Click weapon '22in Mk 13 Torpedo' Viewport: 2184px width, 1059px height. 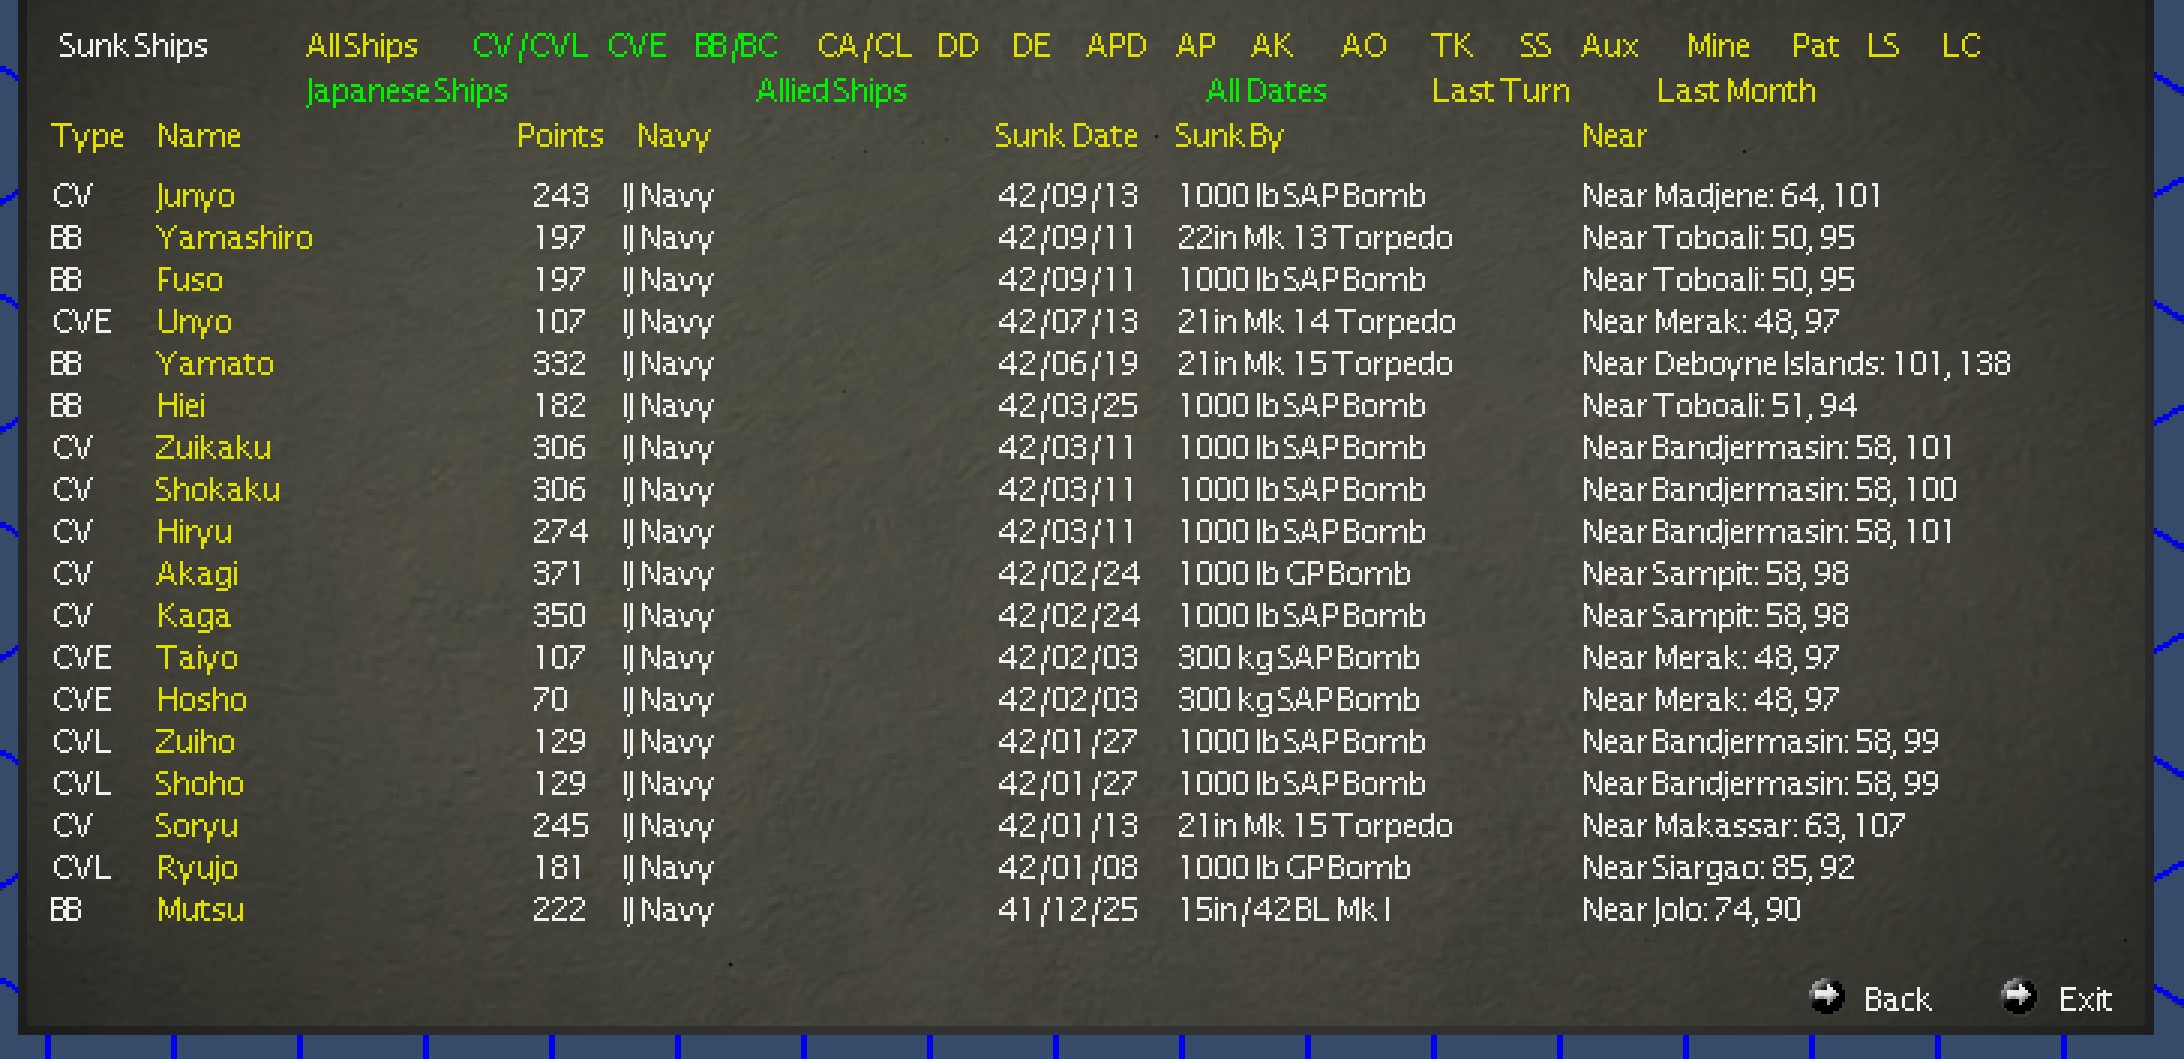point(1315,237)
